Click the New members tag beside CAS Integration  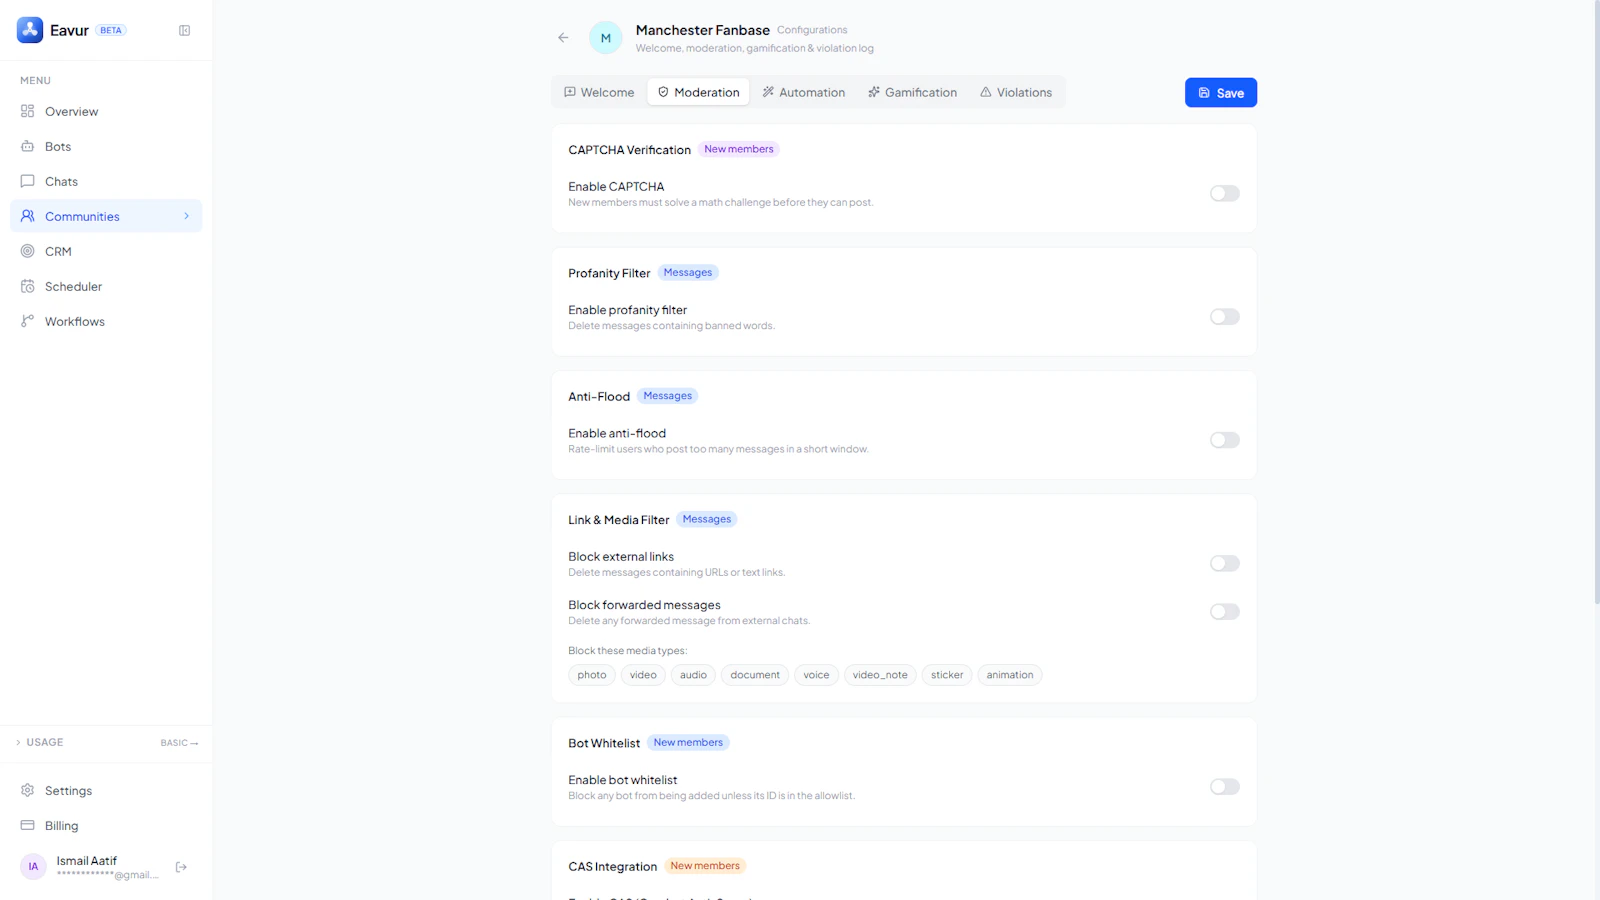pyautogui.click(x=705, y=866)
